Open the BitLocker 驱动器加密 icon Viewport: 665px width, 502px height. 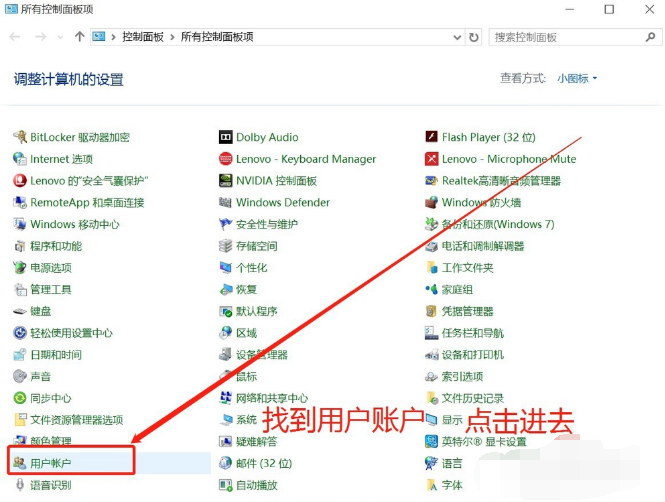click(x=20, y=137)
